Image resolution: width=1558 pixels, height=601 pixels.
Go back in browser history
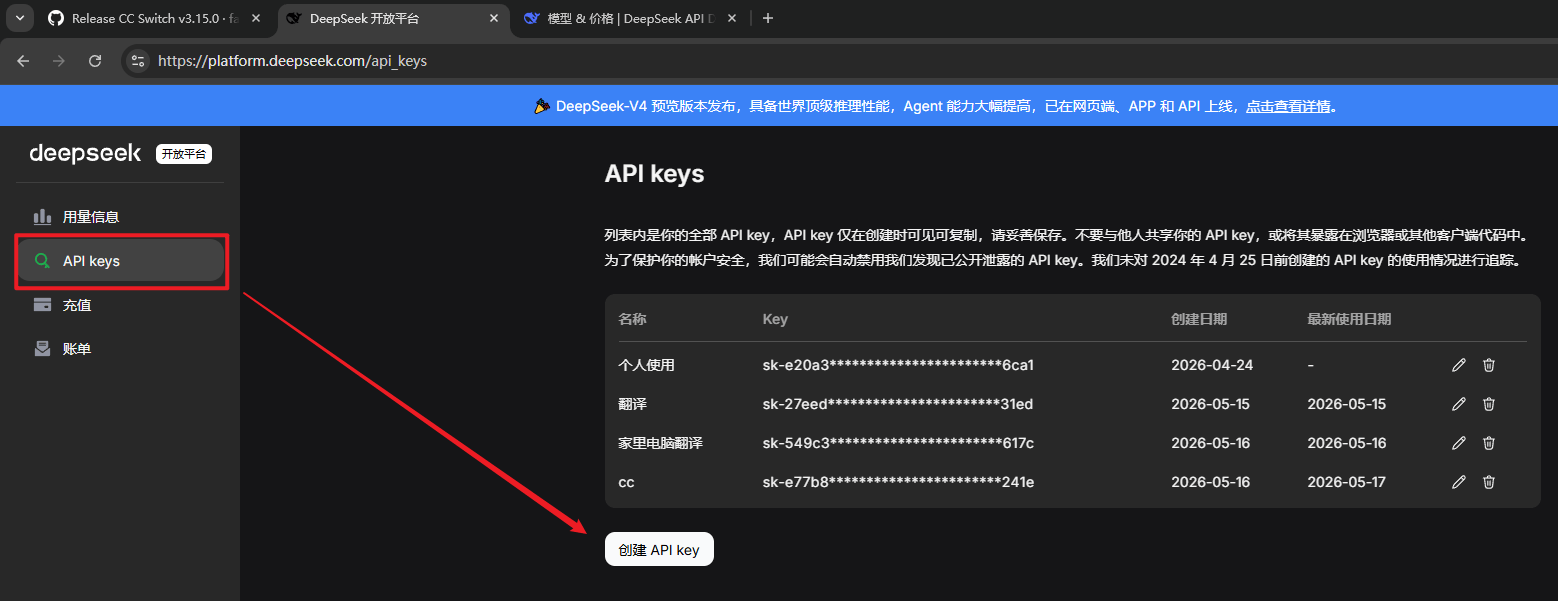[x=23, y=61]
